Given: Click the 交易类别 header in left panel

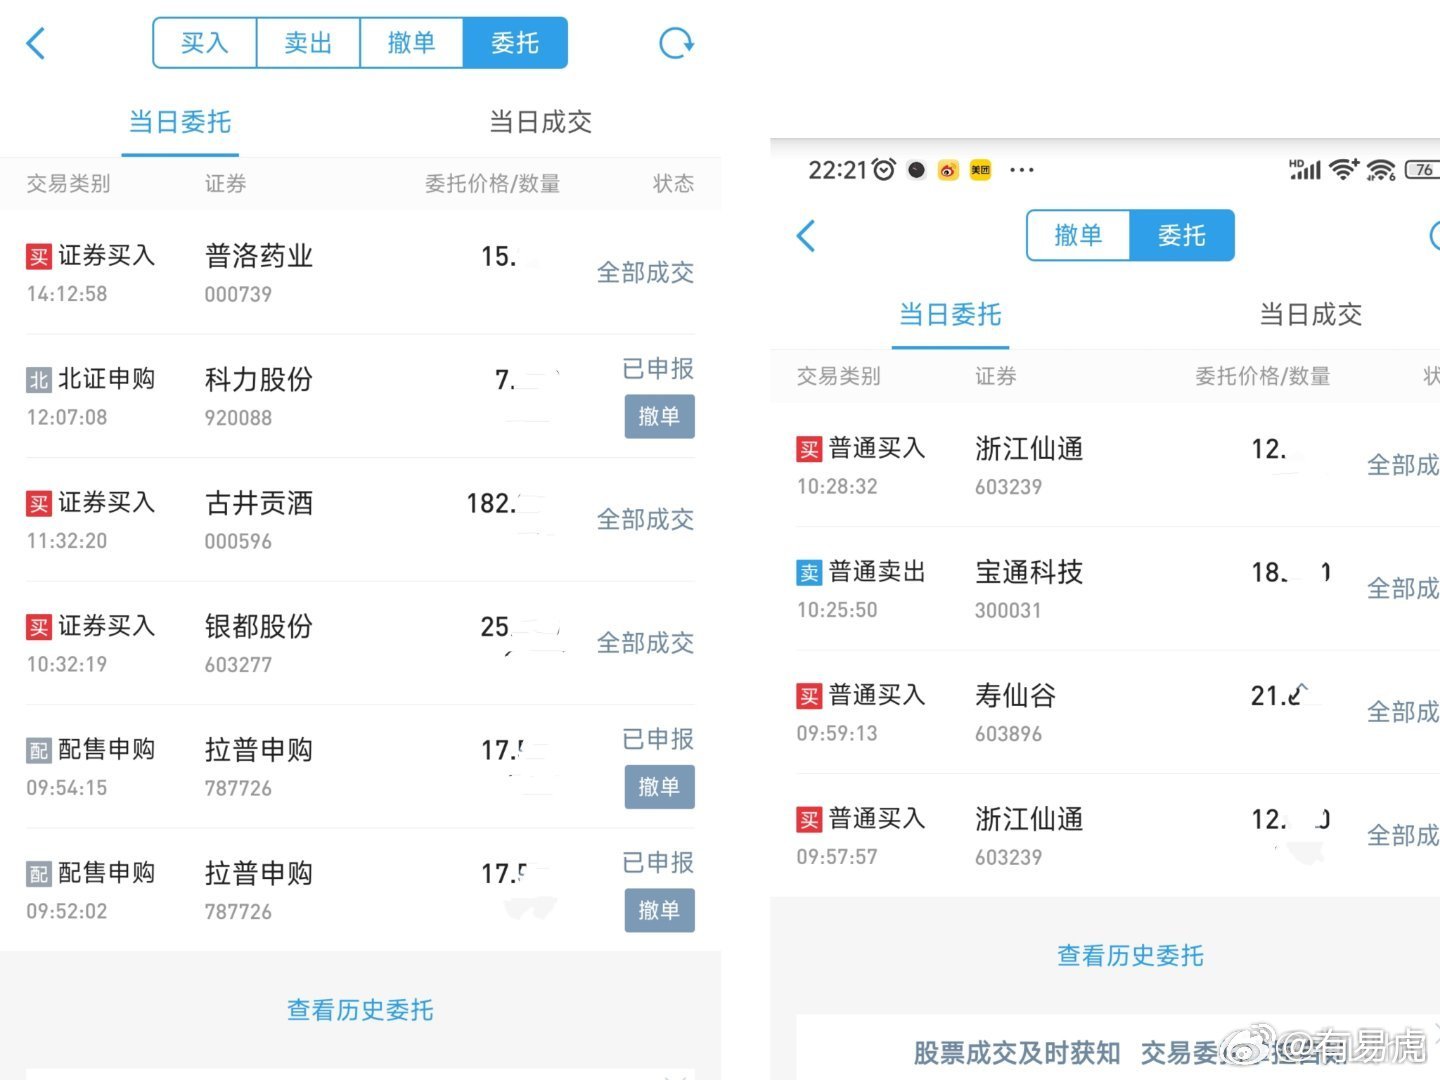Looking at the screenshot, I should click(68, 184).
